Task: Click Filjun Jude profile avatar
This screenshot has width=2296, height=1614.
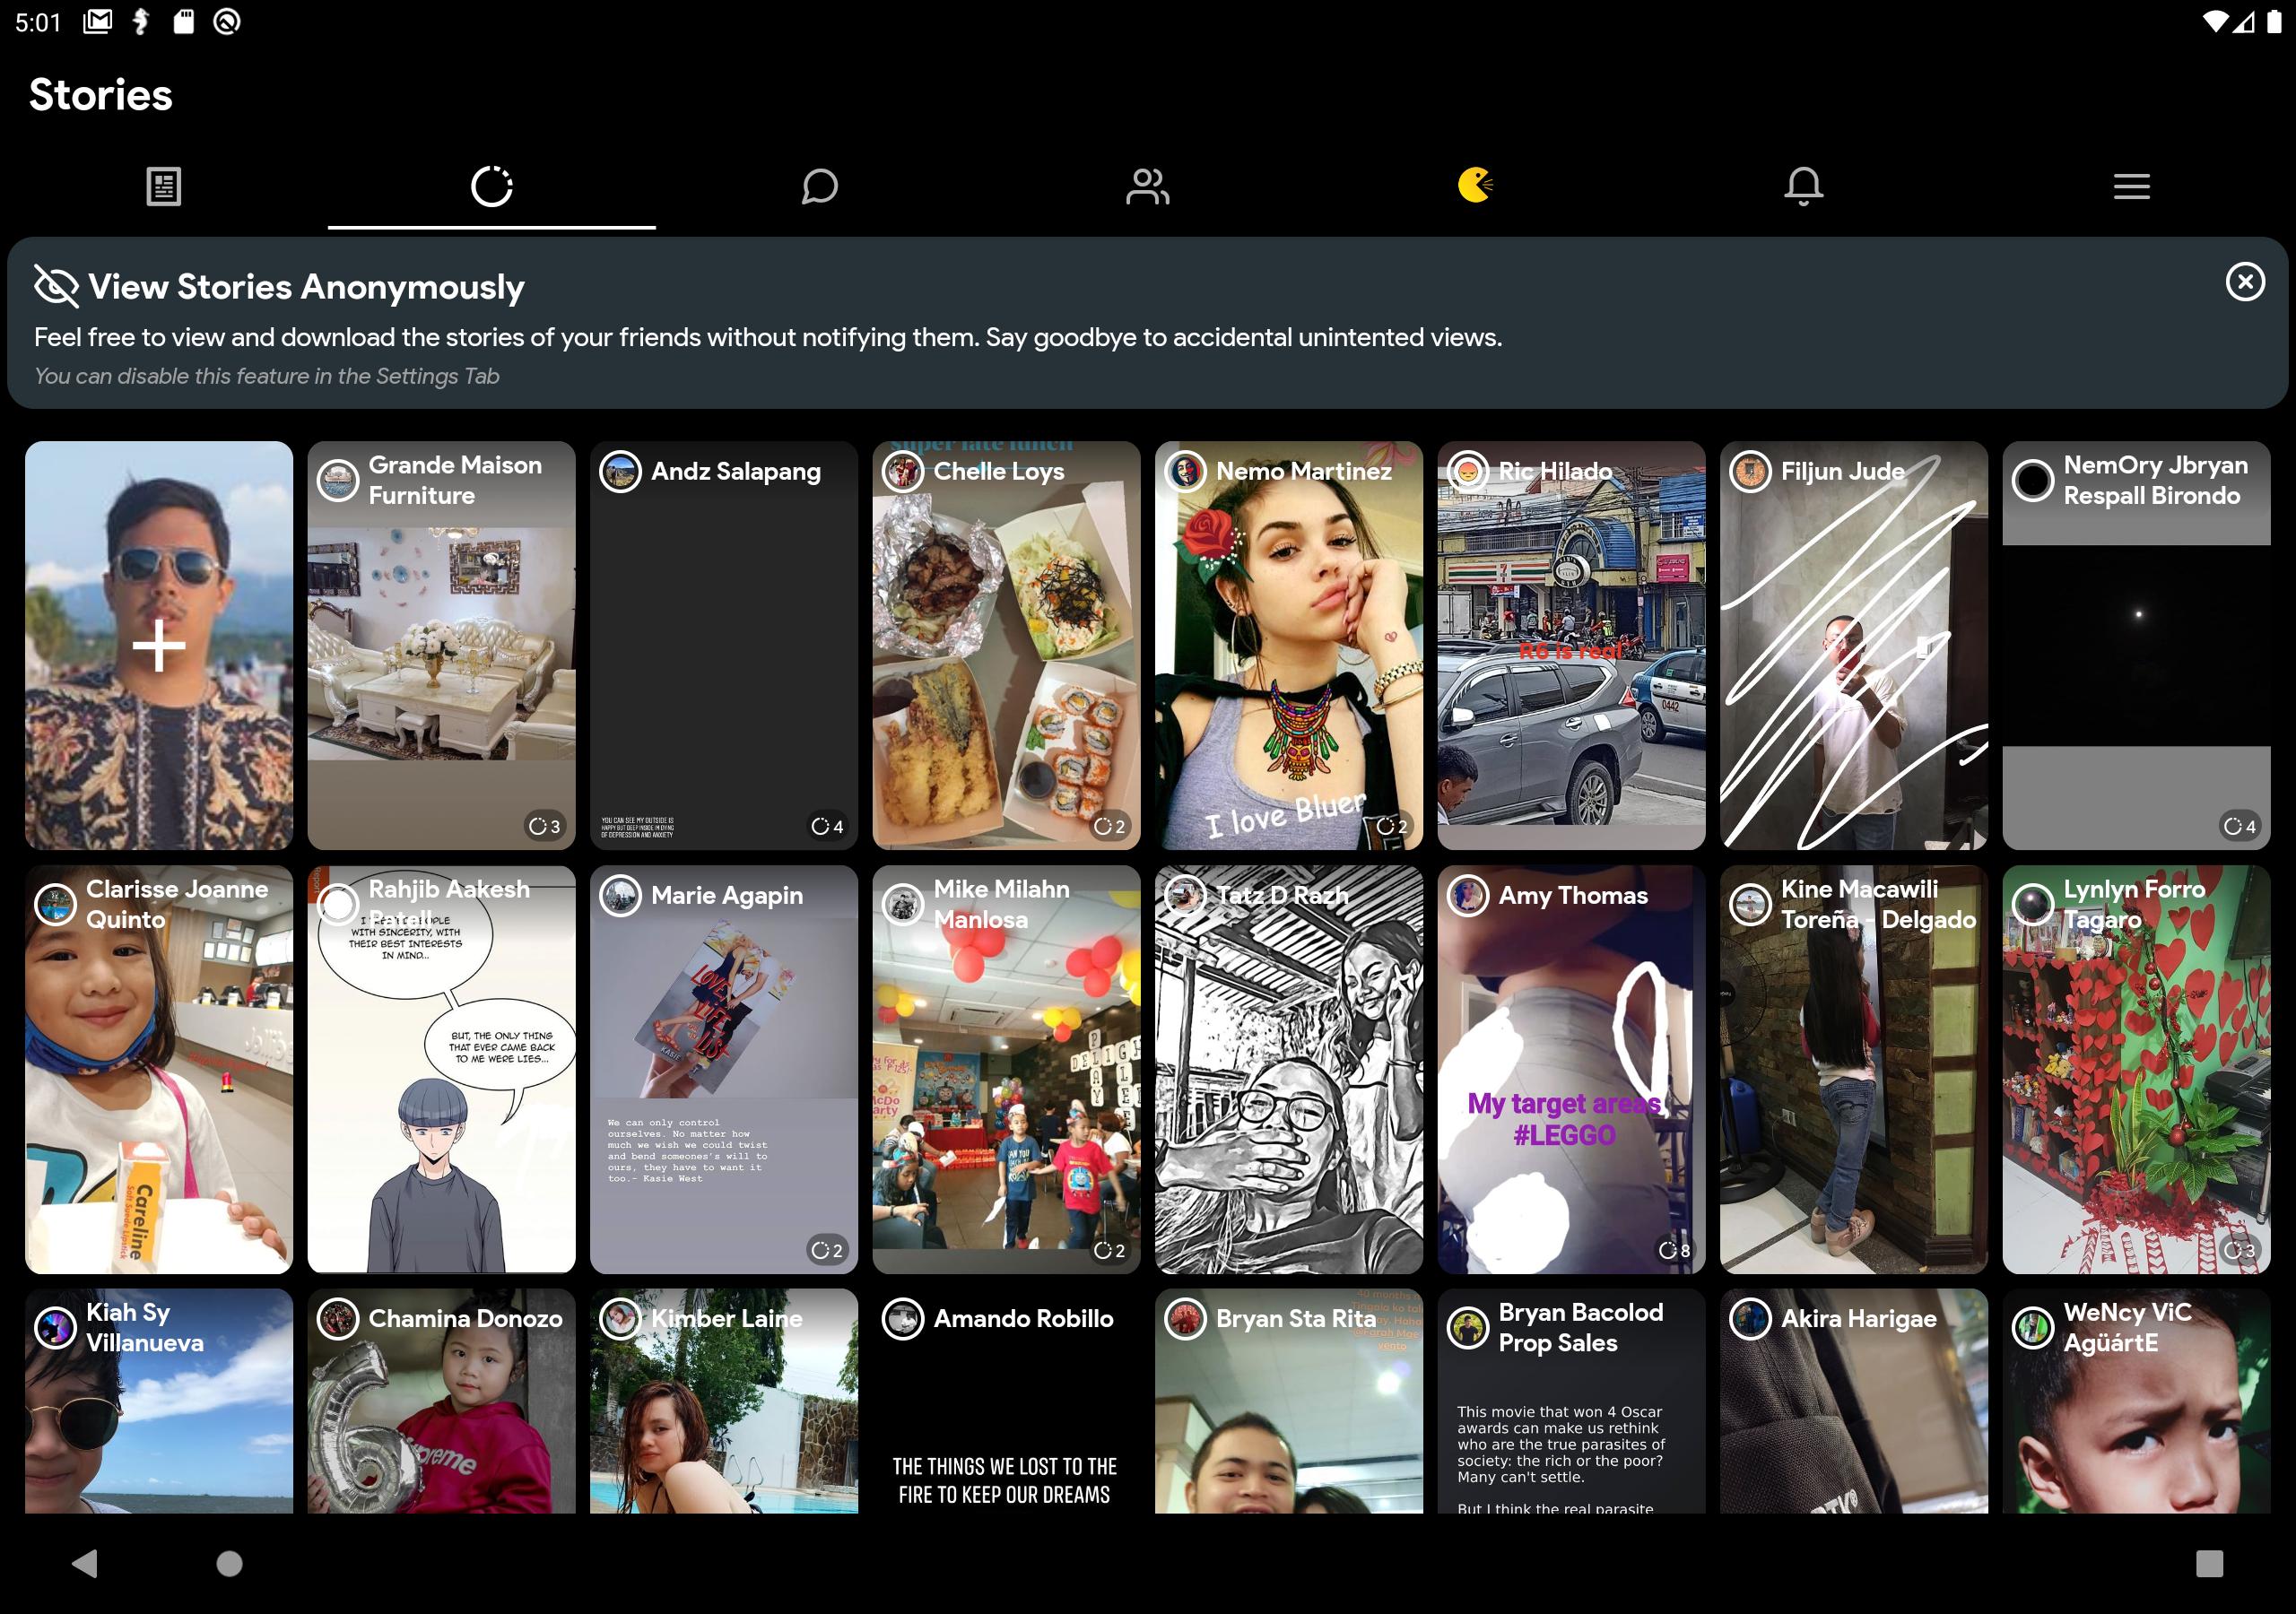Action: tap(1750, 471)
